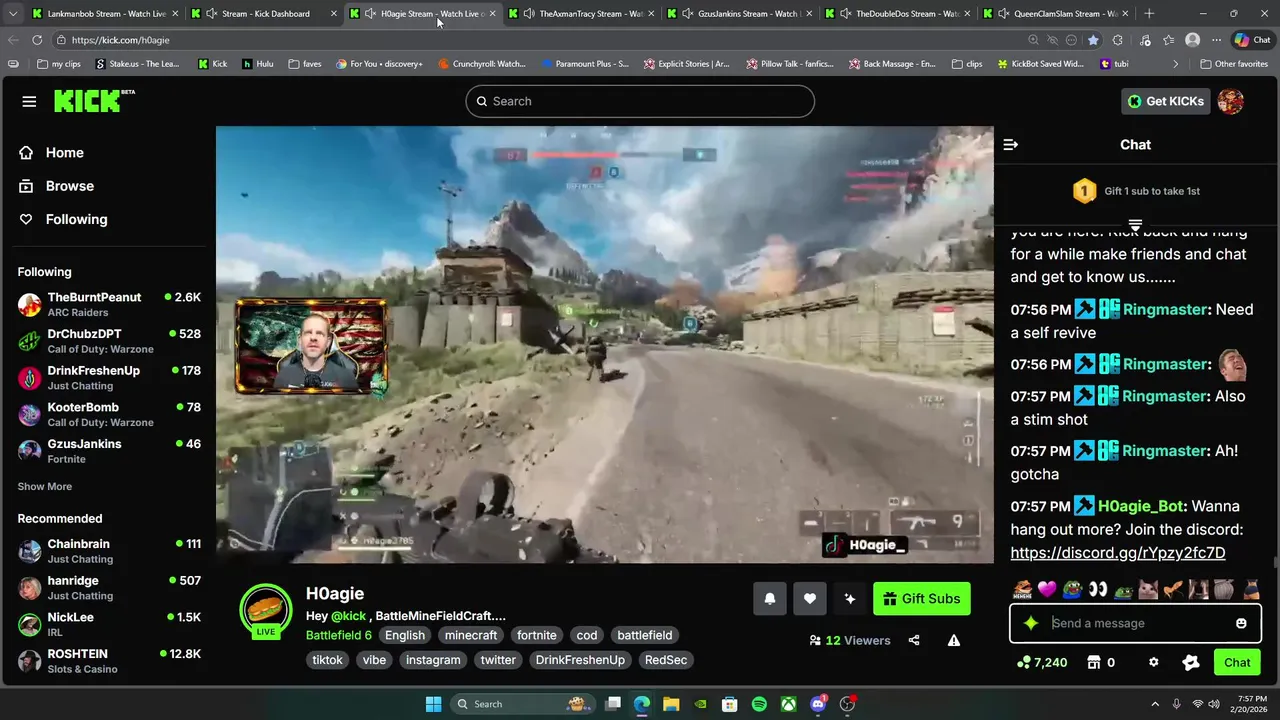Report the stream via warning icon
This screenshot has width=1280, height=720.
point(954,640)
